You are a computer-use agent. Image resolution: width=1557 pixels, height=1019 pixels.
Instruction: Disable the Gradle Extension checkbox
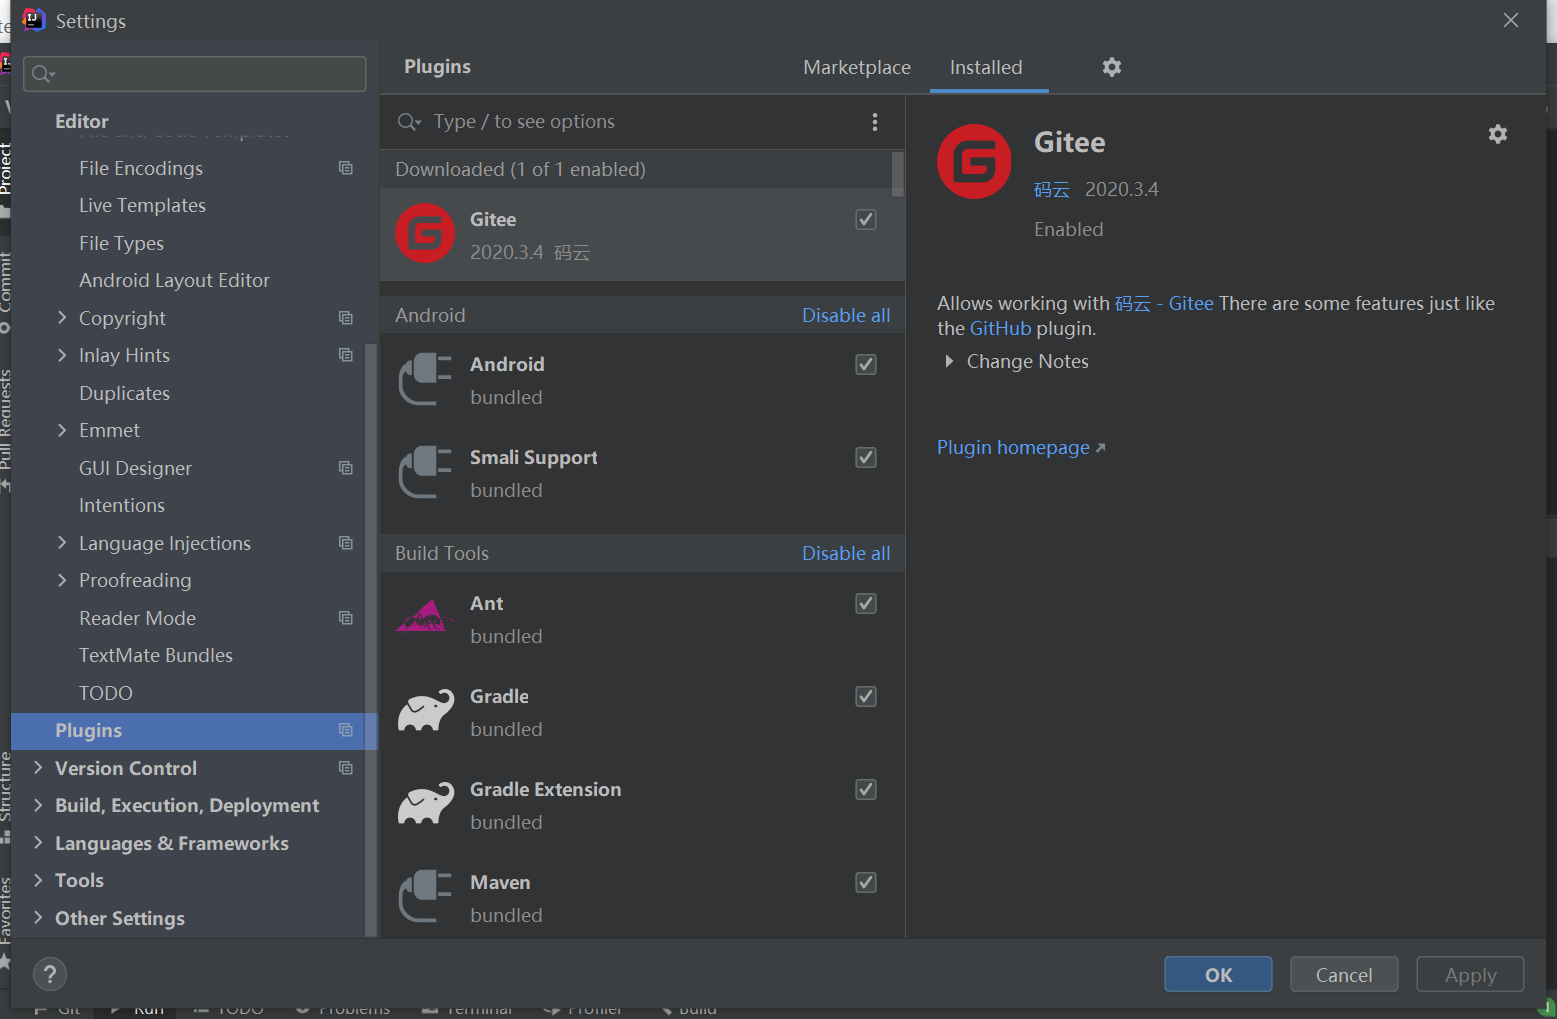coord(866,789)
